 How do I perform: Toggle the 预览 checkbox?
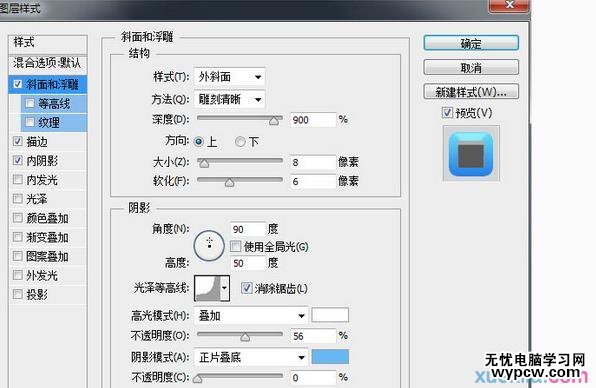447,112
